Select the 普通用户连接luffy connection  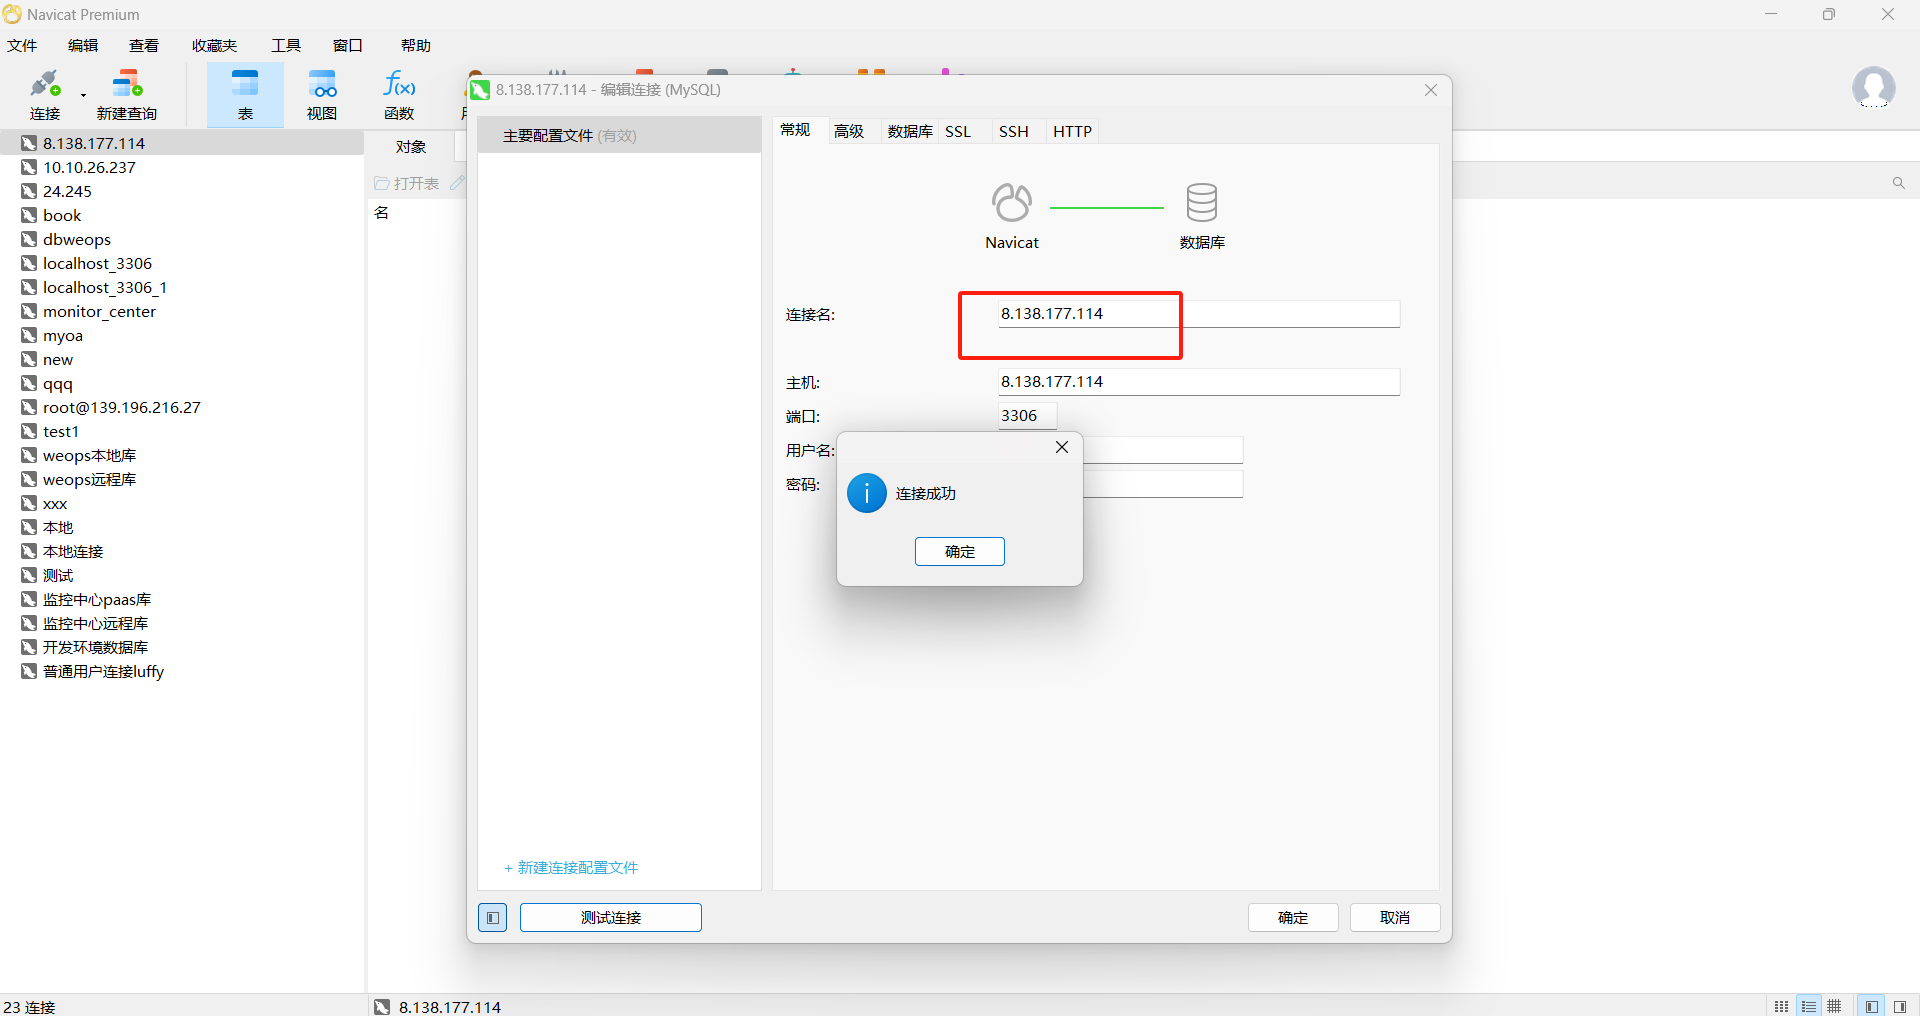point(103,671)
